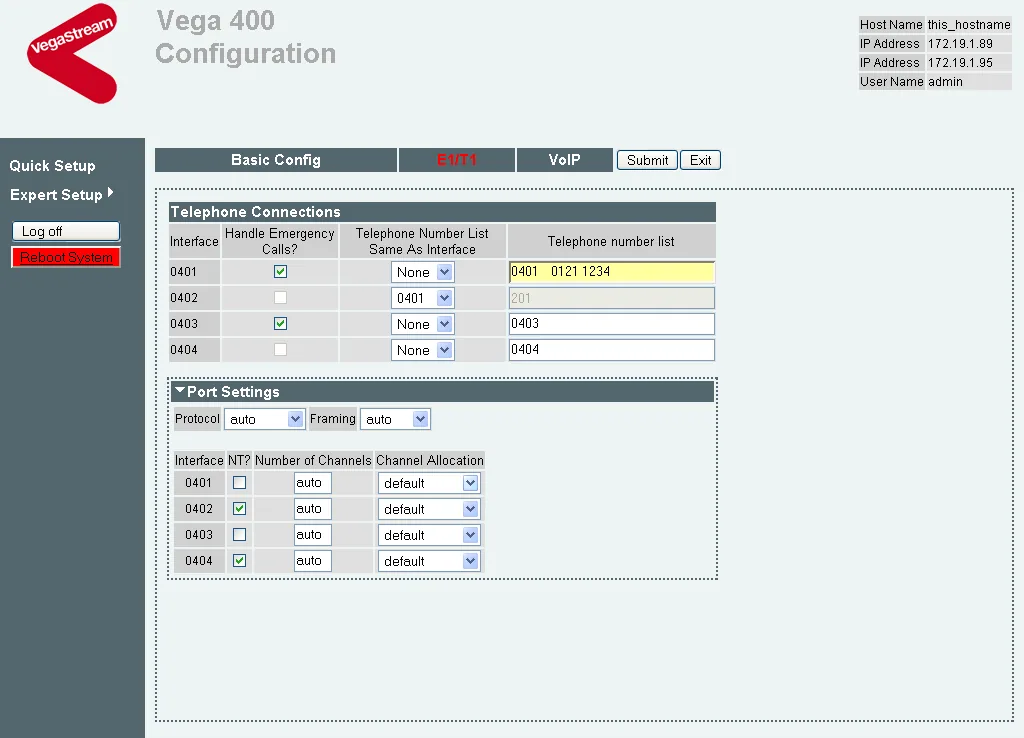The height and width of the screenshot is (738, 1024).
Task: Click telephone number list field containing 0403
Action: [x=612, y=324]
